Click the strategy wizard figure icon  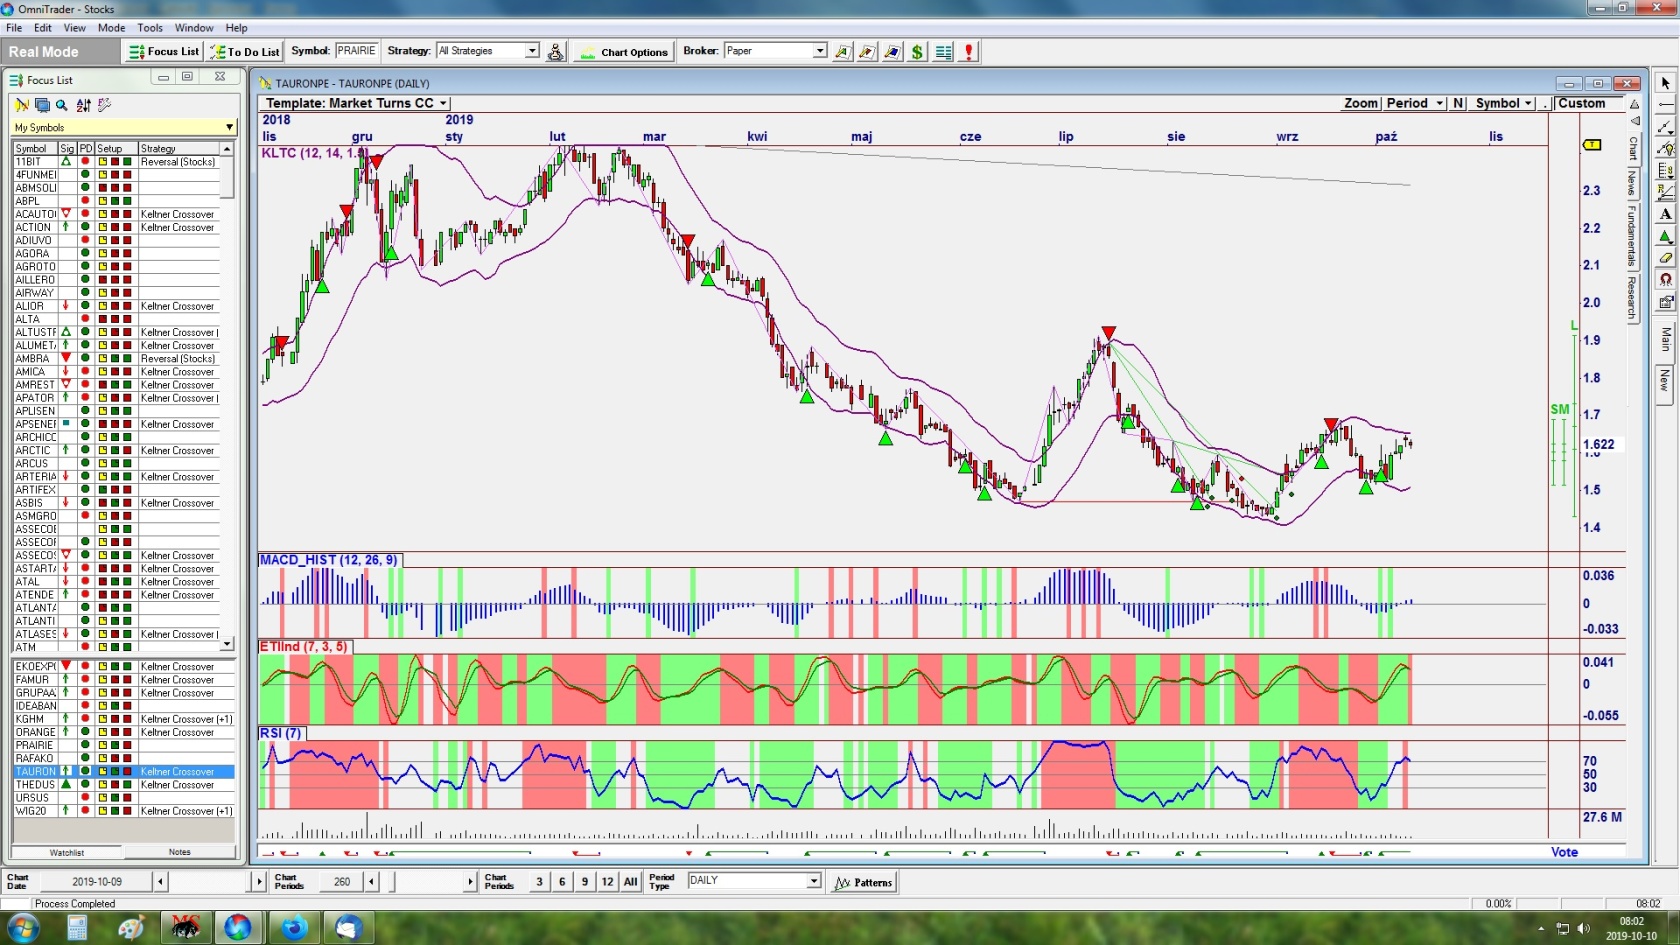point(556,51)
